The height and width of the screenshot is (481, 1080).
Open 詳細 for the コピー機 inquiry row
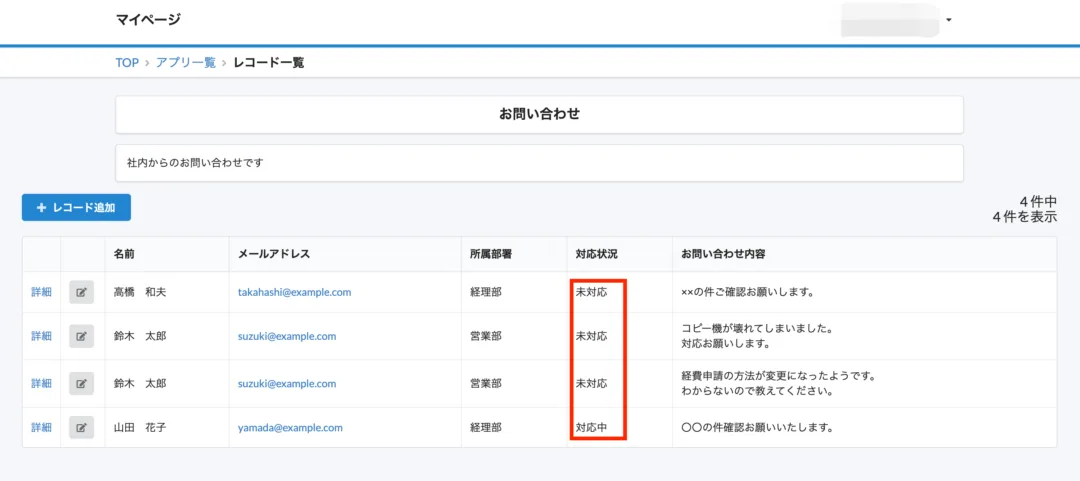click(x=41, y=336)
